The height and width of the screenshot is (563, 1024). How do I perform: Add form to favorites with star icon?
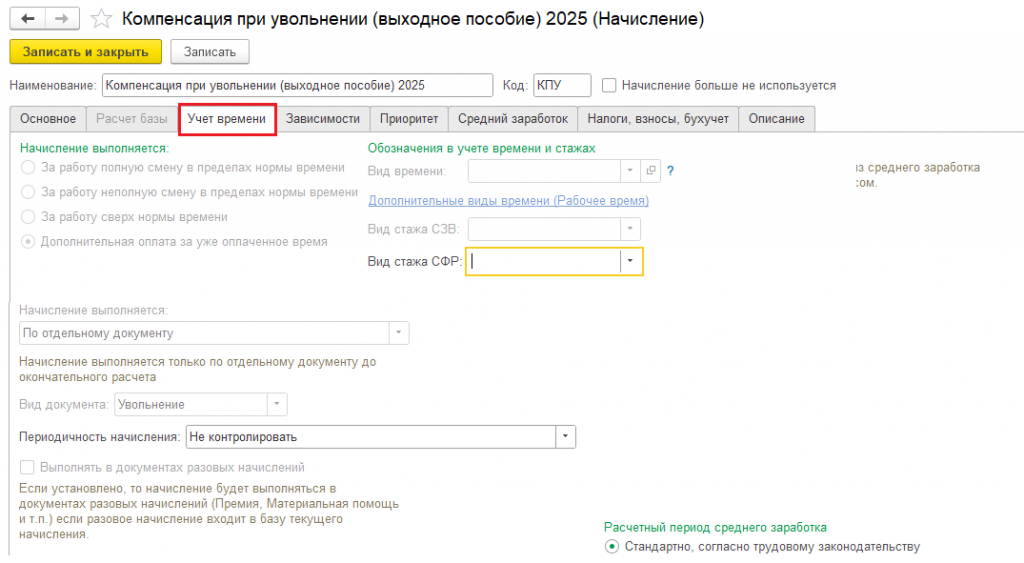click(101, 19)
